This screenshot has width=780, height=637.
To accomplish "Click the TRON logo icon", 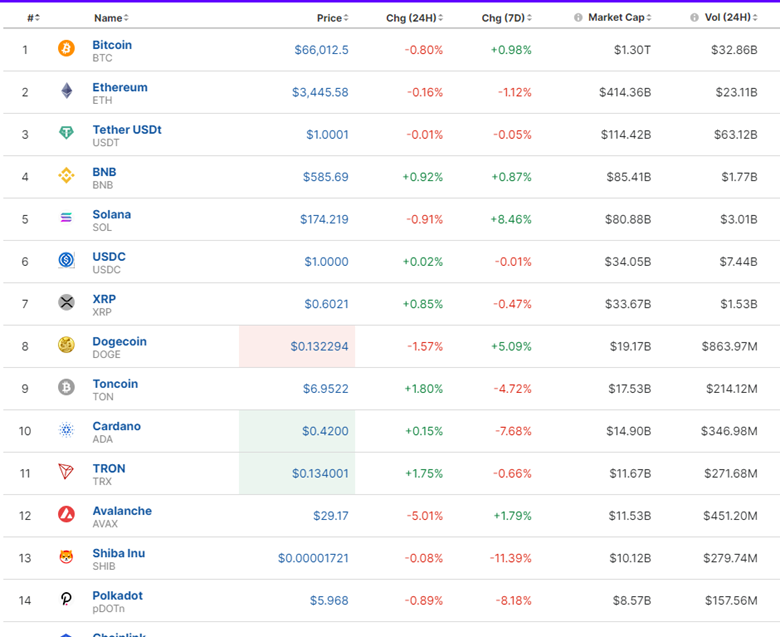I will pyautogui.click(x=66, y=471).
